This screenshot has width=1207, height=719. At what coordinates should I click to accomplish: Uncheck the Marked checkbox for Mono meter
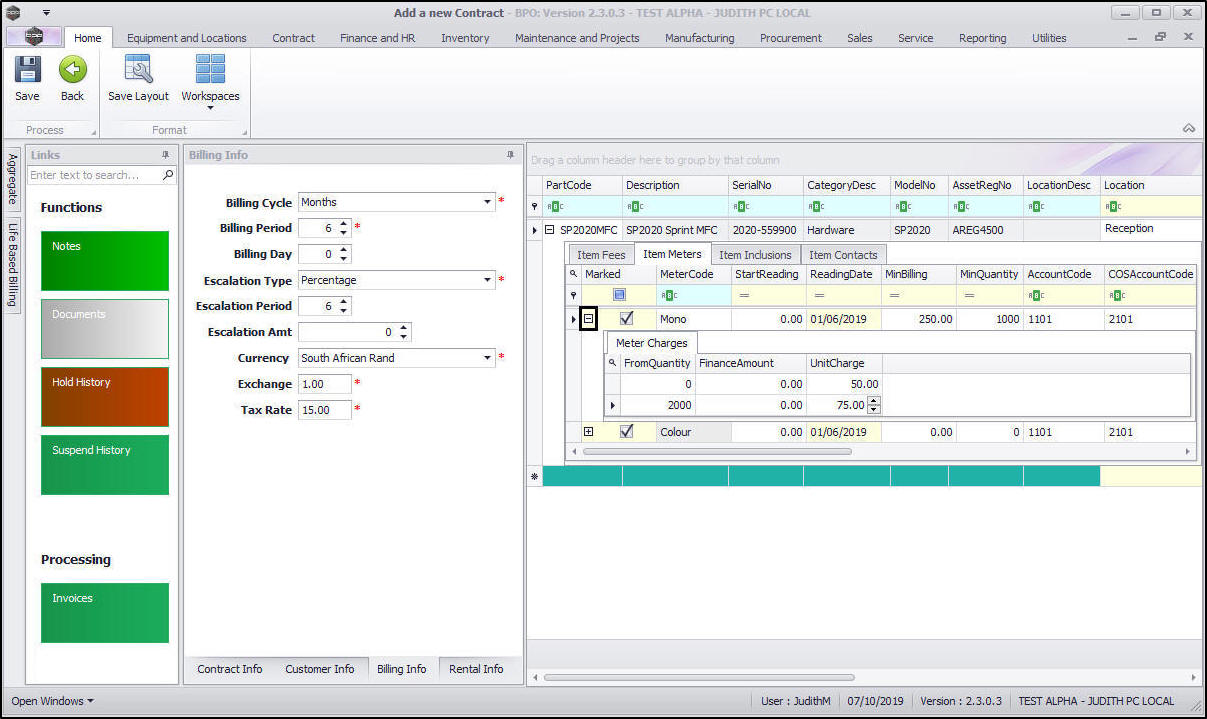(627, 319)
